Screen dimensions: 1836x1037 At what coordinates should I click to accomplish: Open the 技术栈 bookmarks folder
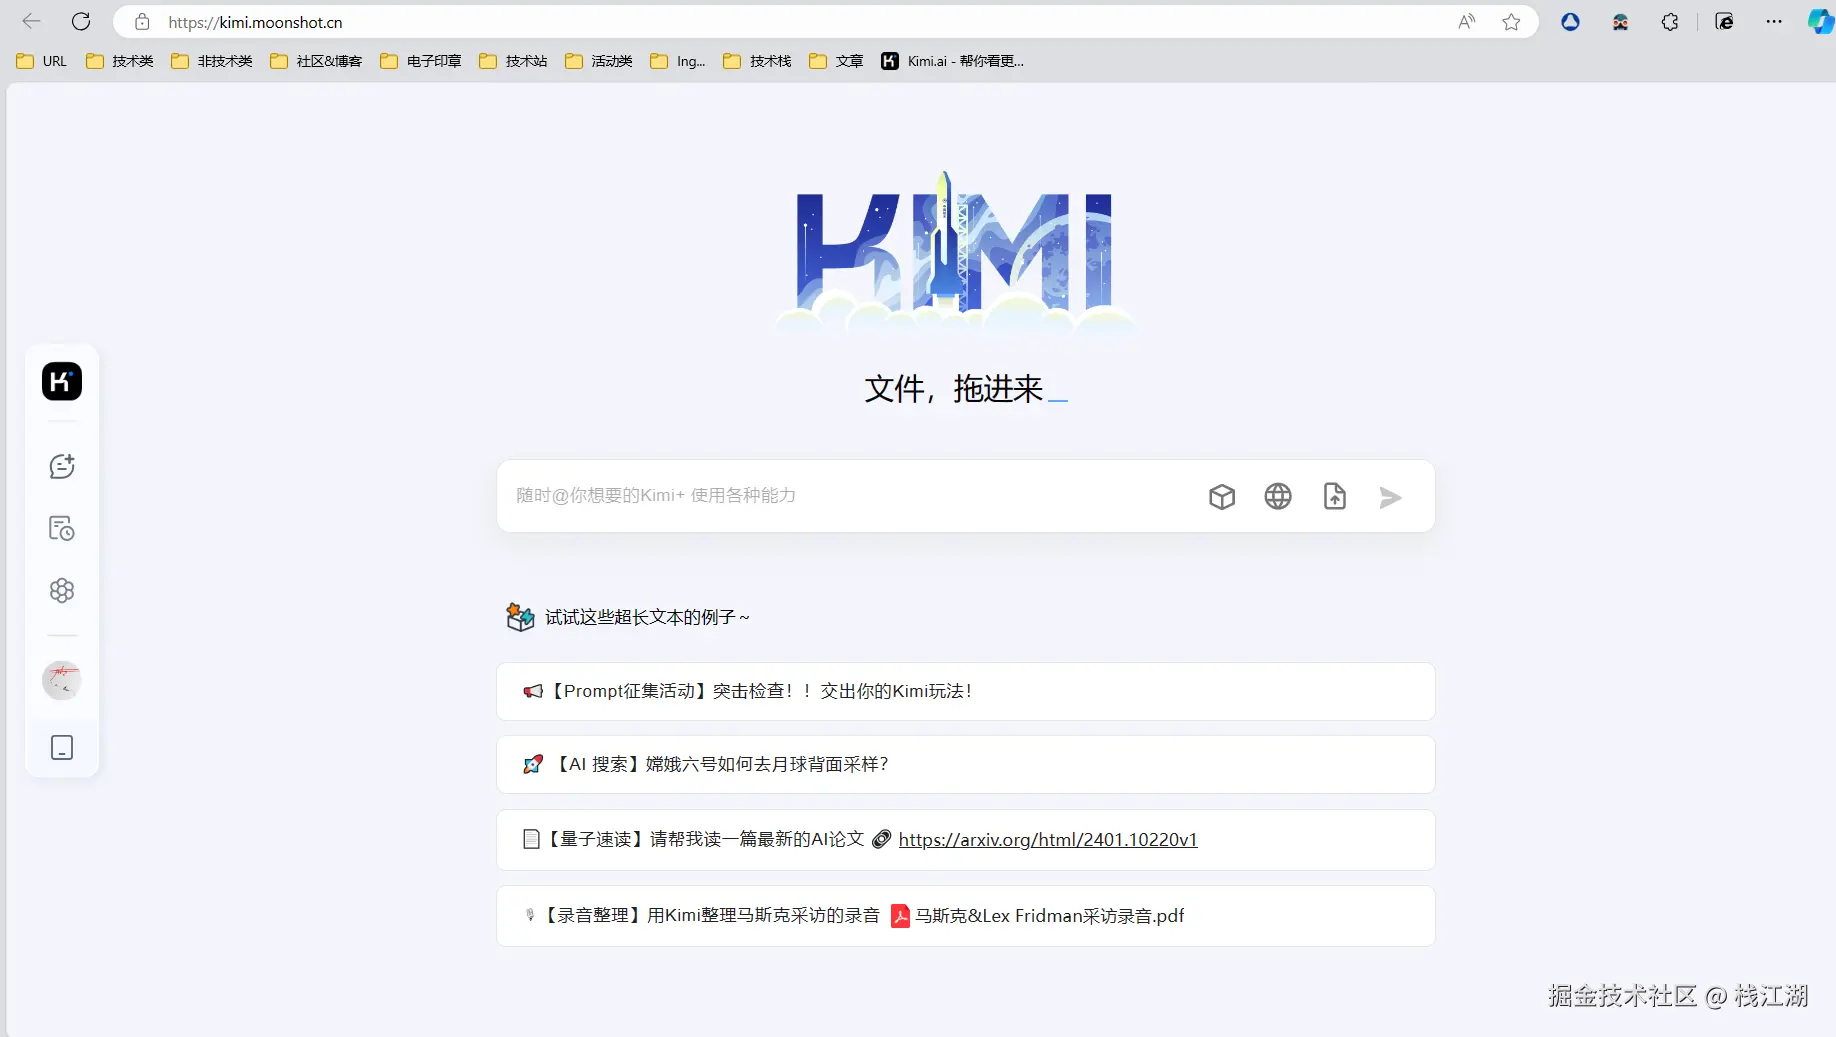[x=757, y=61]
